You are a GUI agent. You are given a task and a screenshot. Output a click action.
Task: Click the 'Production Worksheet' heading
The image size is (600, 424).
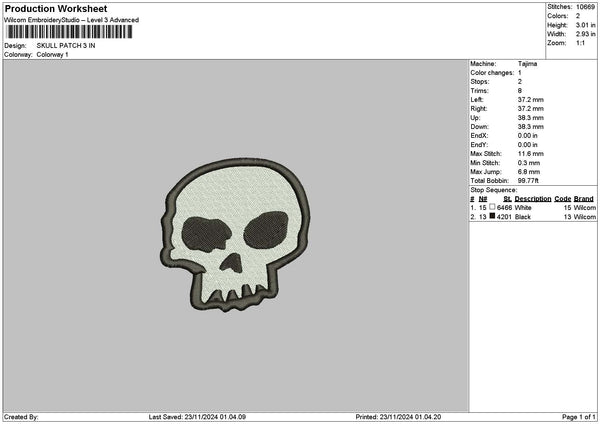pos(56,8)
